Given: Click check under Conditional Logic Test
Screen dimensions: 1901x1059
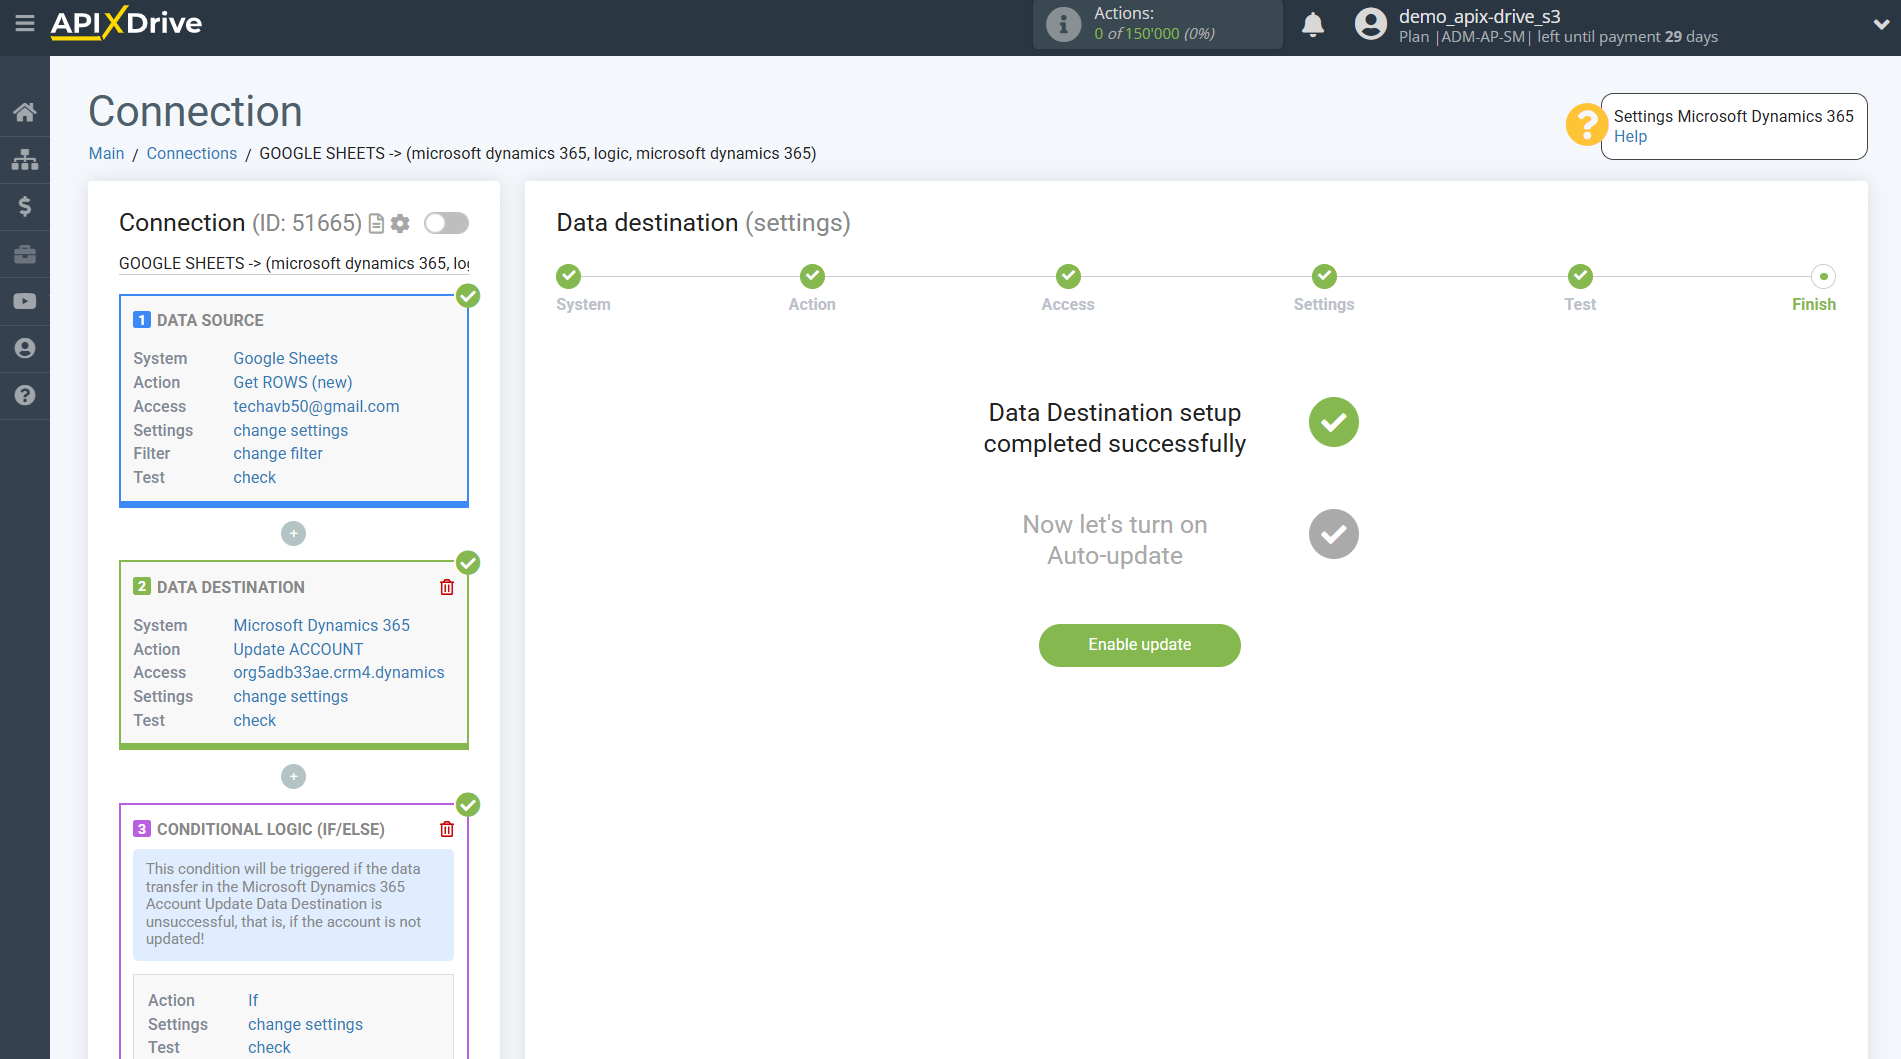Looking at the screenshot, I should pos(269,1047).
